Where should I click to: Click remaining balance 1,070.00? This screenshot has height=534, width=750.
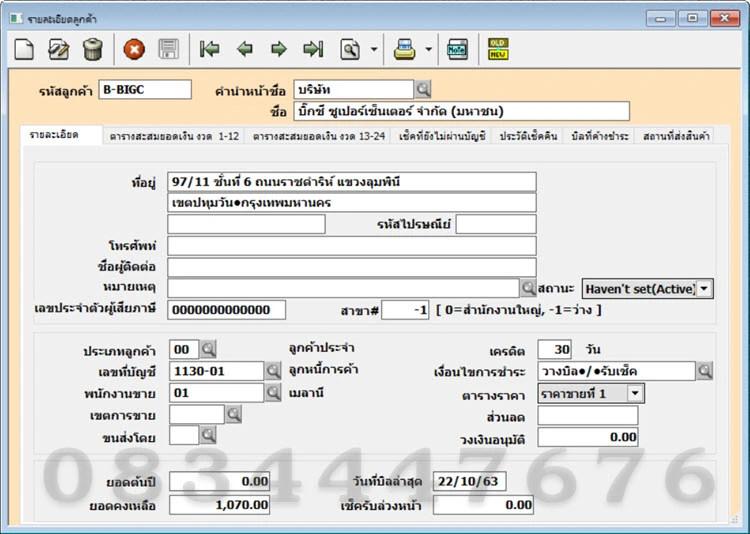(220, 505)
